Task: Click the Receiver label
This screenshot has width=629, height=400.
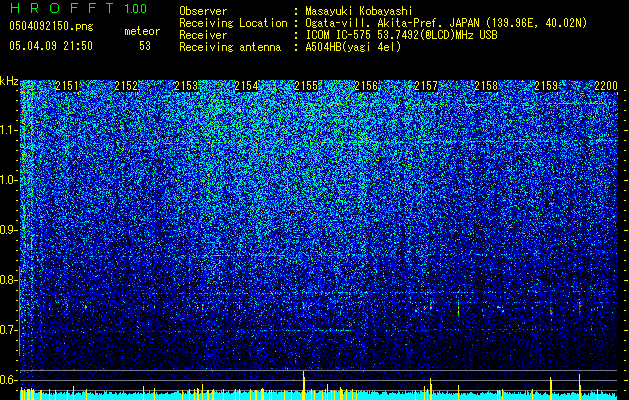Action: tap(203, 35)
